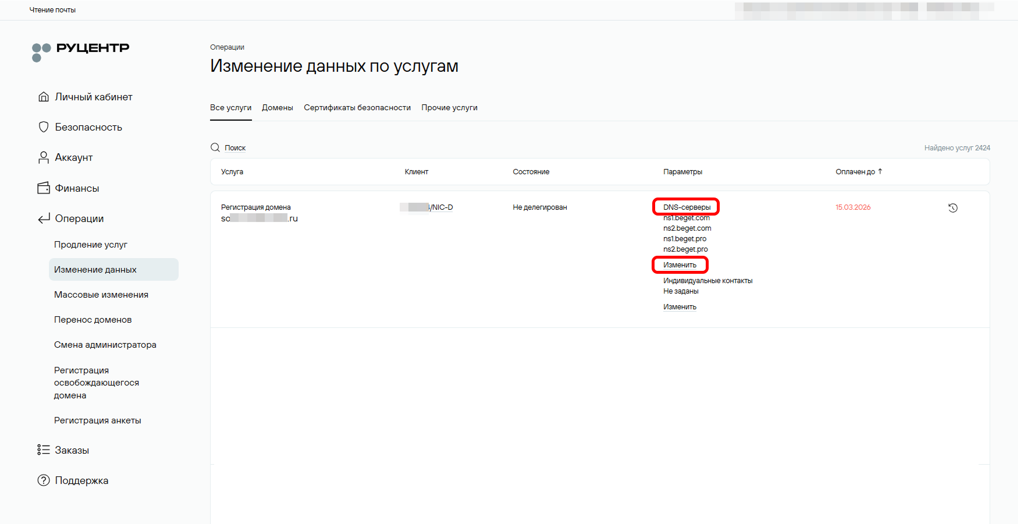
Task: Open Регистрация освобождающегося домена
Action: click(97, 382)
